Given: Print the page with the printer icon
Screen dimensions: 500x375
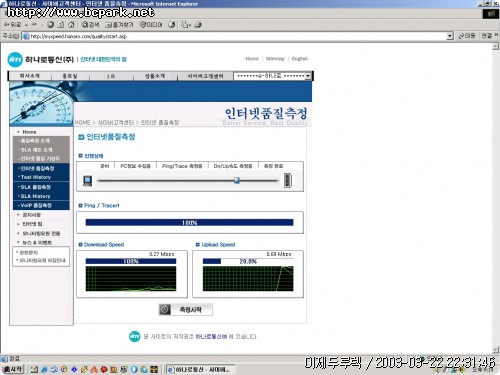Looking at the screenshot, I should click(x=198, y=25).
